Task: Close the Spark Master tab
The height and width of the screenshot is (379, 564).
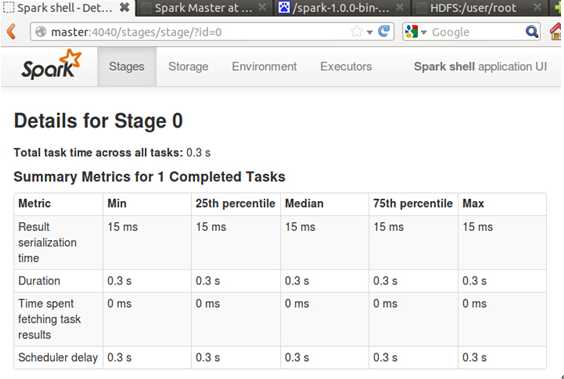Action: (x=262, y=7)
